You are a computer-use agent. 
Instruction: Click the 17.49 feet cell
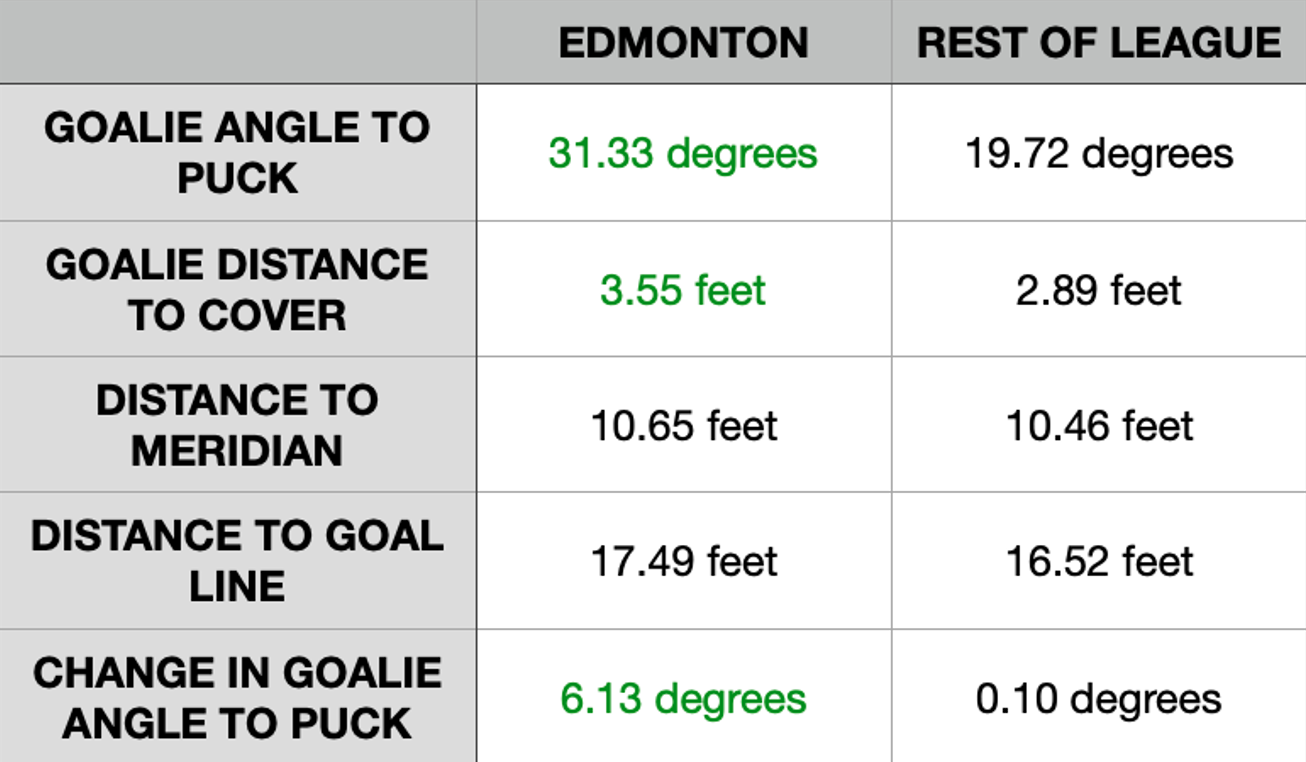coord(683,561)
